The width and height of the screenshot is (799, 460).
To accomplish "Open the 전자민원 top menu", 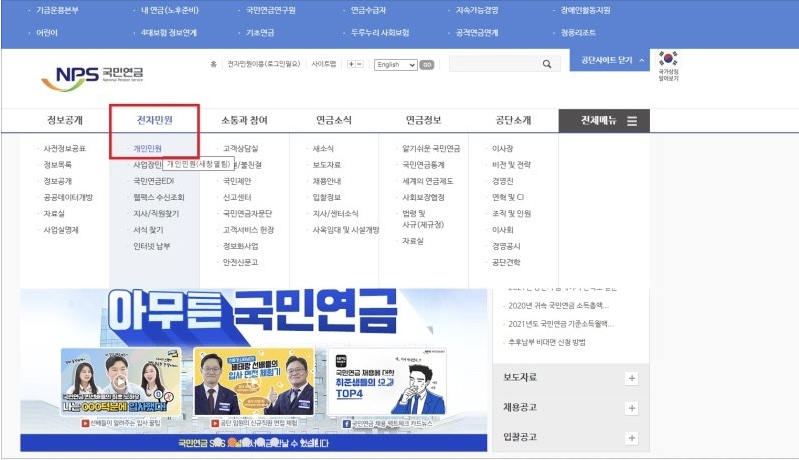I will pyautogui.click(x=154, y=120).
